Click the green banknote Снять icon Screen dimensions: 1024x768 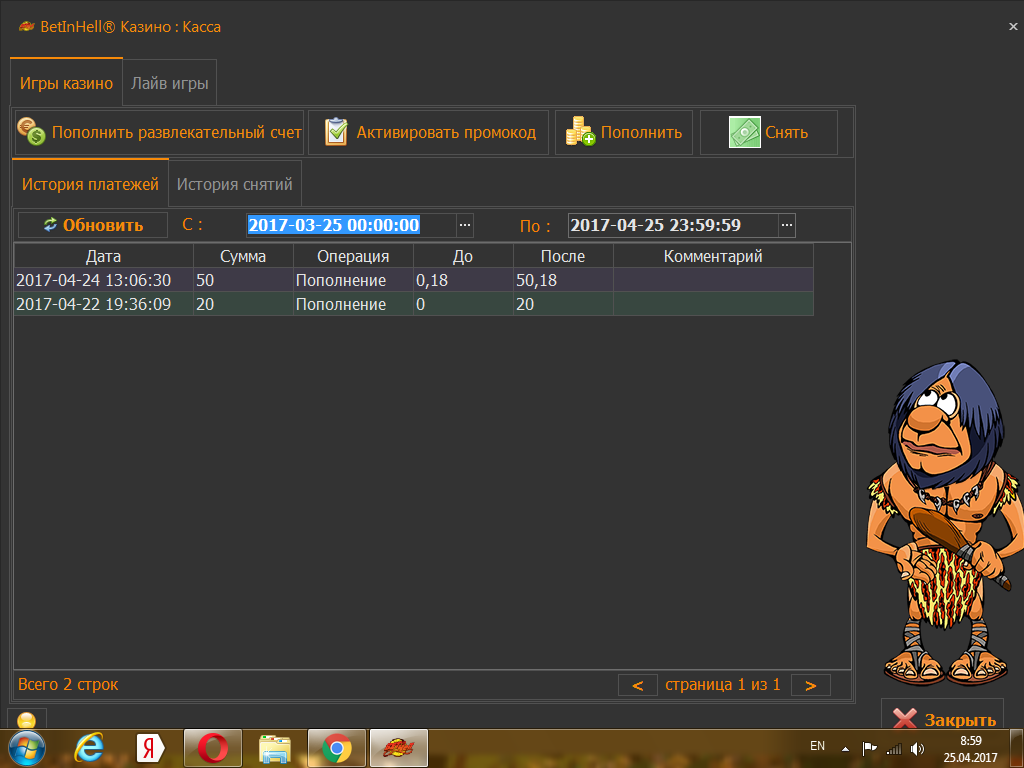coord(745,132)
